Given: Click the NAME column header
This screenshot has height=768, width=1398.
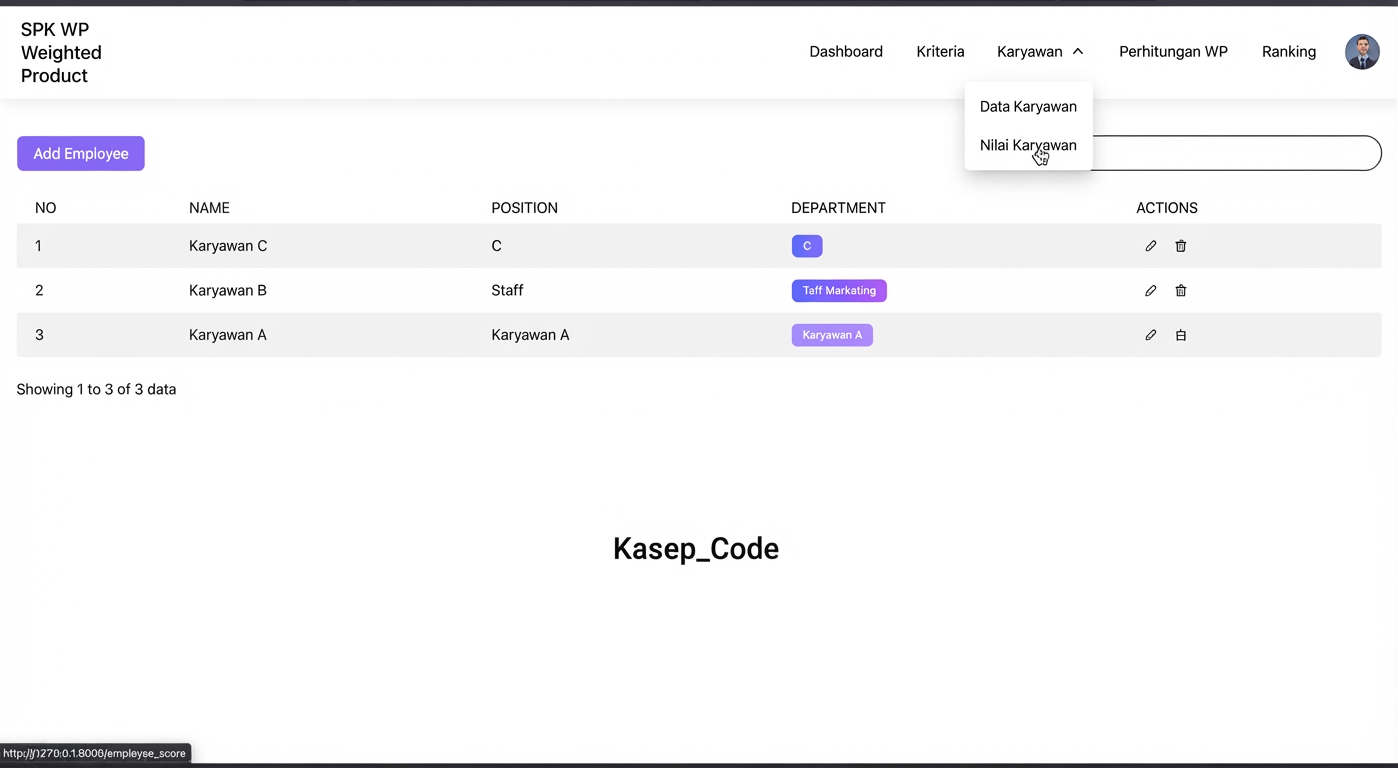Looking at the screenshot, I should click(209, 208).
